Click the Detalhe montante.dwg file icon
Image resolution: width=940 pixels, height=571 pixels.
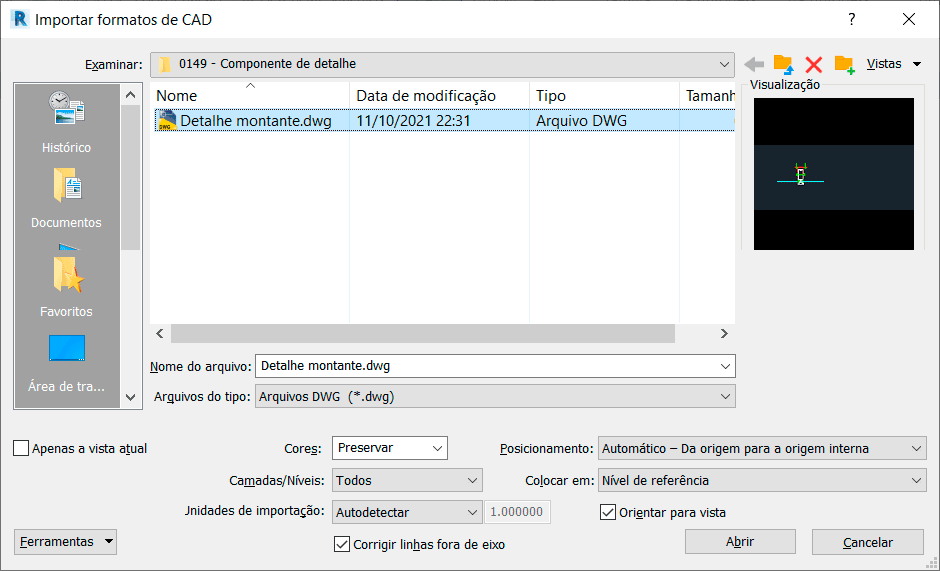tap(167, 121)
